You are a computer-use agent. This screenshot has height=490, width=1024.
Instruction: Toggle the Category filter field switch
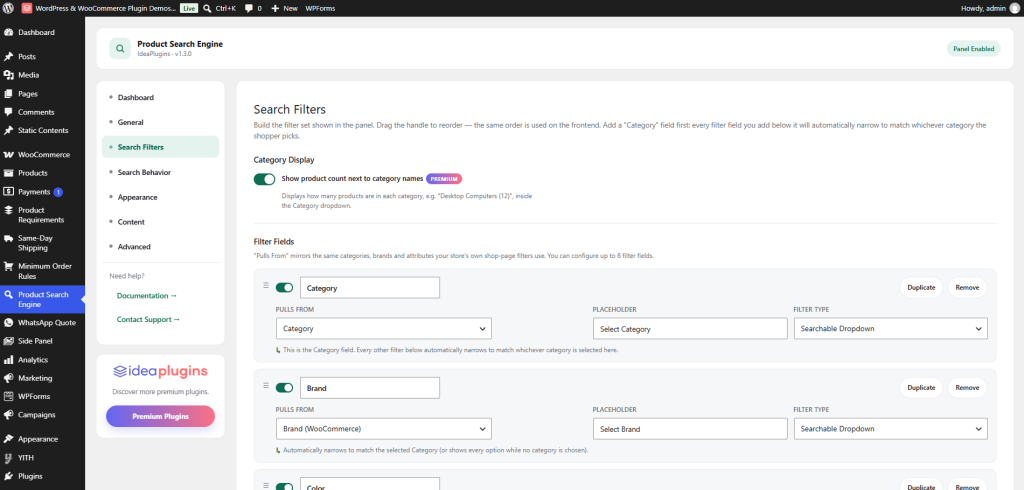285,287
